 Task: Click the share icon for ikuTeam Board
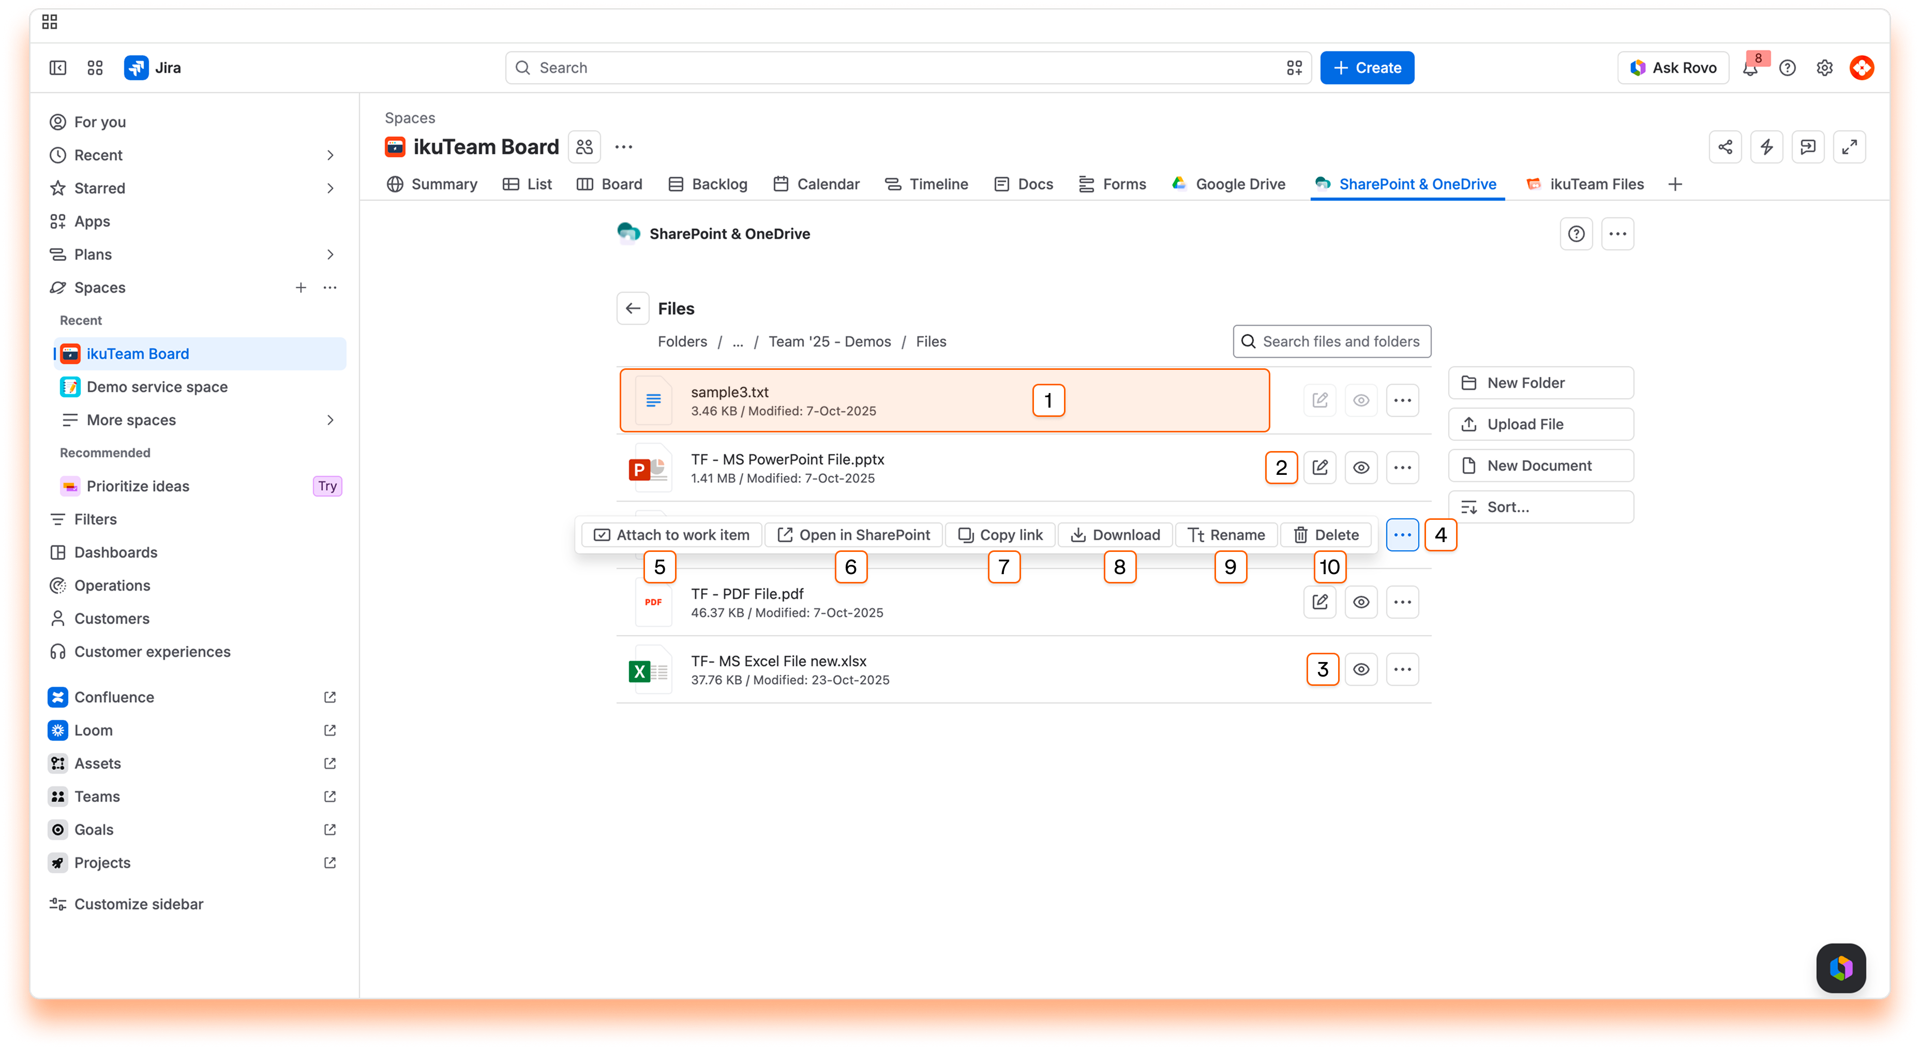pos(1725,147)
